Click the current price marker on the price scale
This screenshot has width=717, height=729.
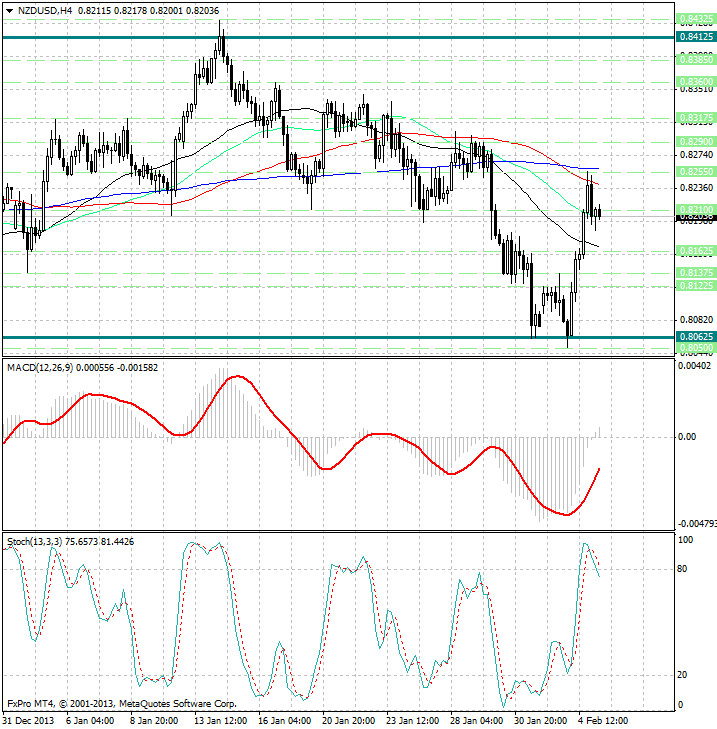tap(696, 217)
